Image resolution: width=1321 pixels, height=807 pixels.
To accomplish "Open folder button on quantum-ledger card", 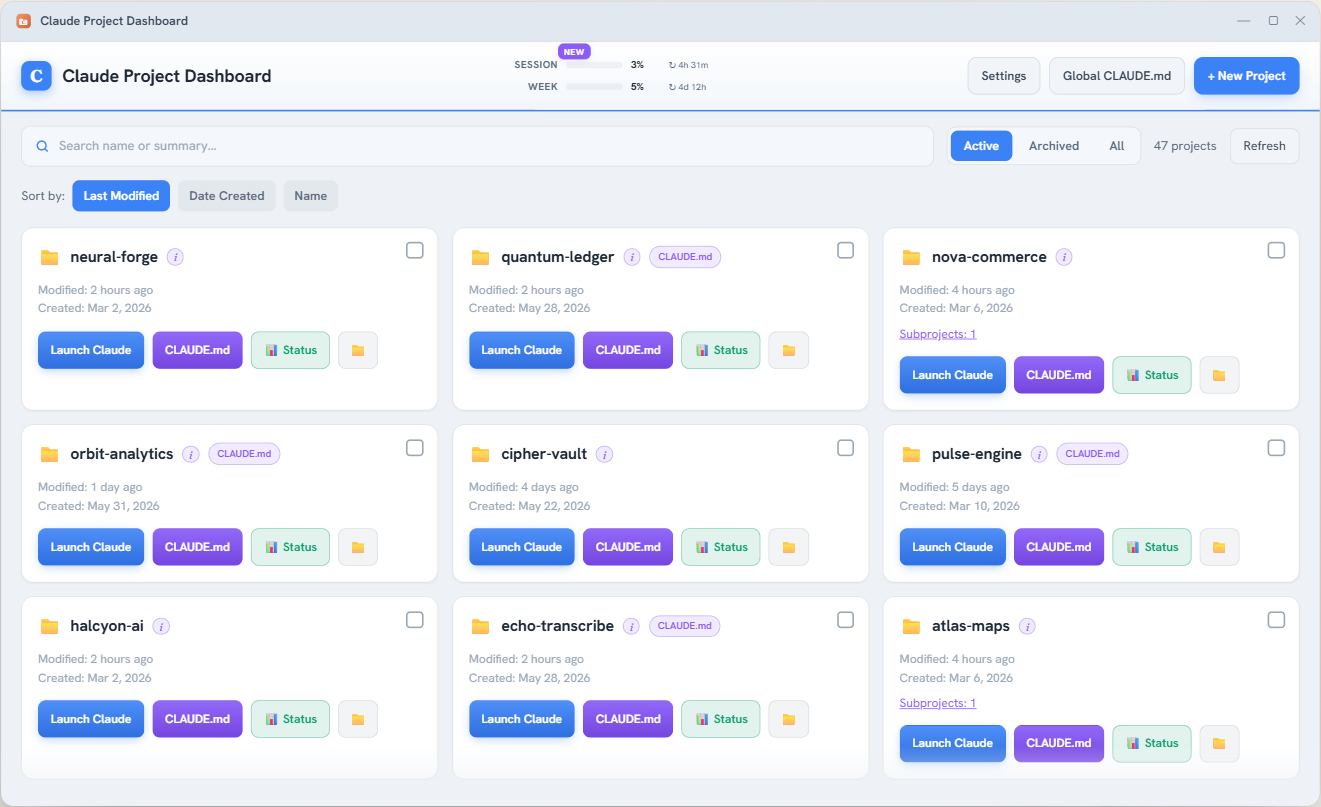I will point(789,350).
